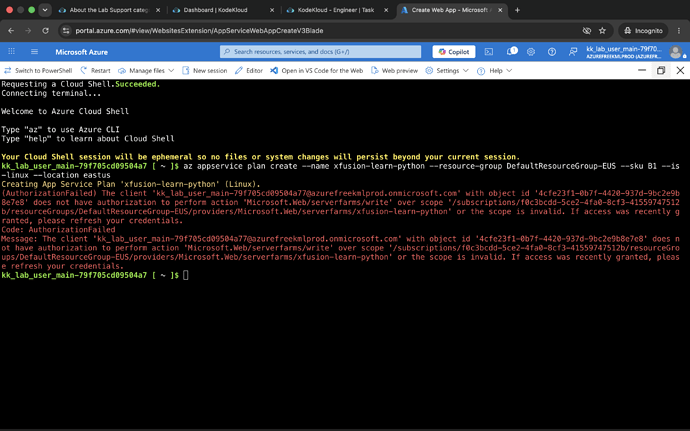Image resolution: width=690 pixels, height=431 pixels.
Task: Go forward in browser history
Action: 28,30
